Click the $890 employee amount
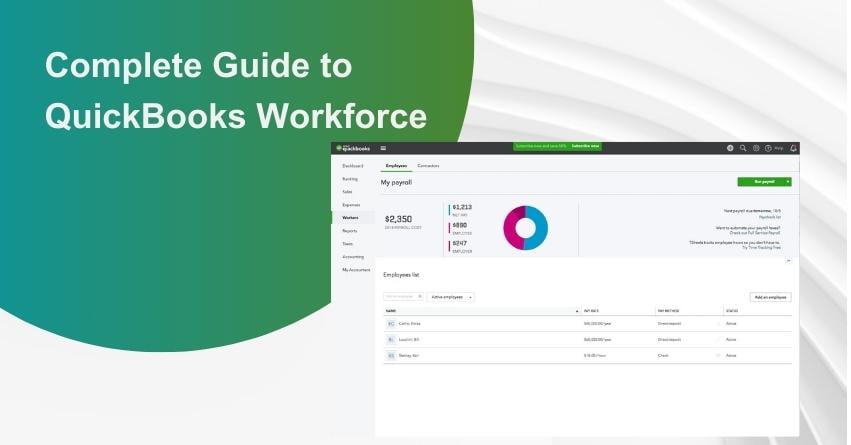Screen dimensions: 851x445 point(460,225)
